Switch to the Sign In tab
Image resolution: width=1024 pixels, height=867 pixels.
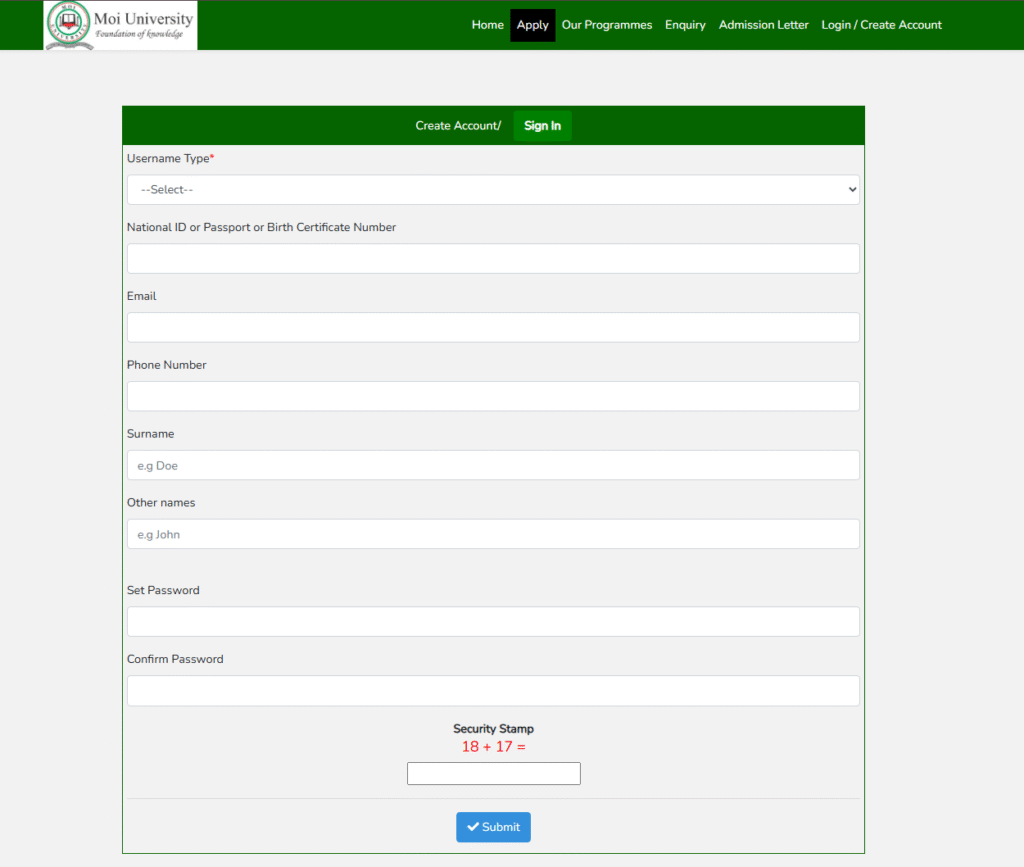pyautogui.click(x=542, y=125)
